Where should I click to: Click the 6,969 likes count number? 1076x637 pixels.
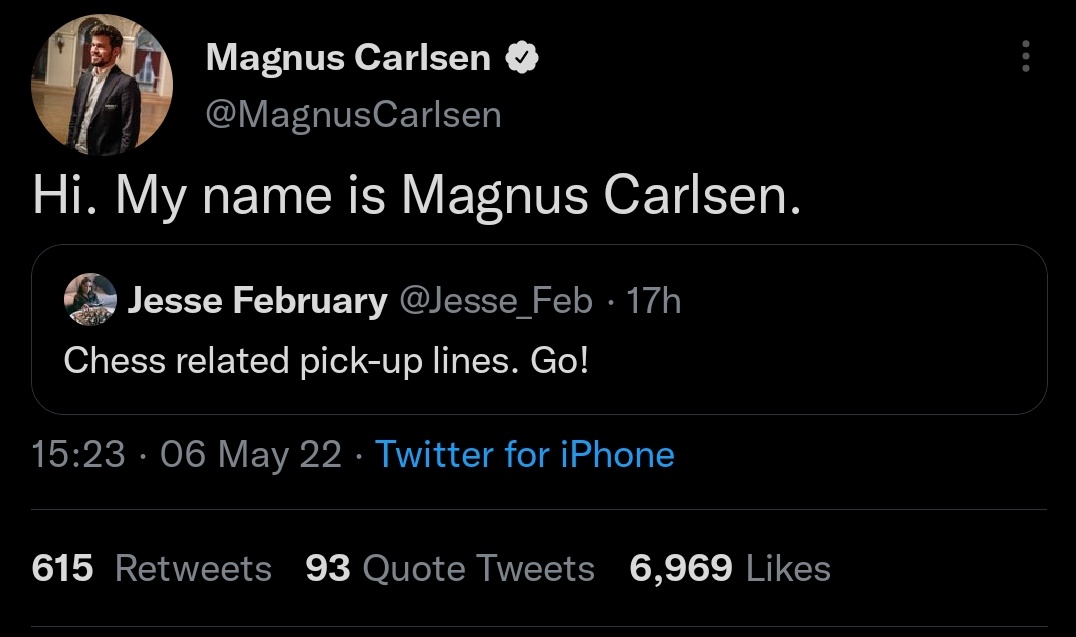coord(680,568)
